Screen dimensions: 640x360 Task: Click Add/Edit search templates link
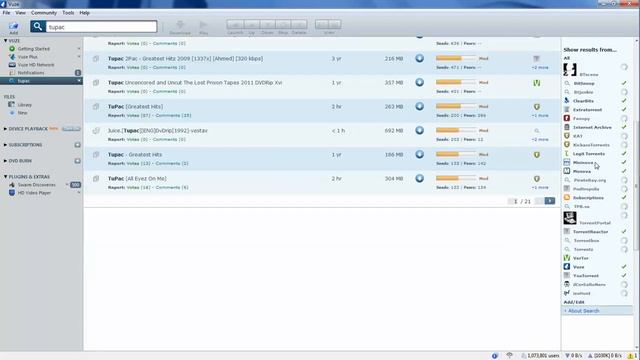[x=574, y=302]
